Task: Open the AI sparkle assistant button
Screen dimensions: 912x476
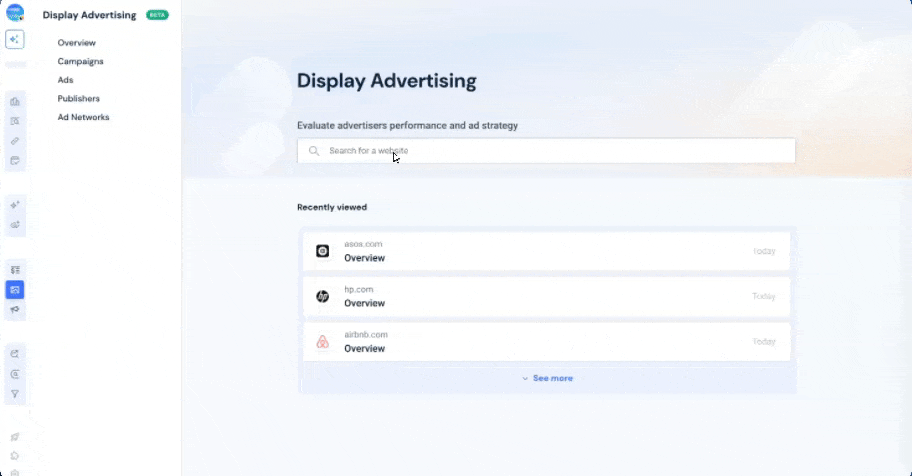Action: pos(15,40)
